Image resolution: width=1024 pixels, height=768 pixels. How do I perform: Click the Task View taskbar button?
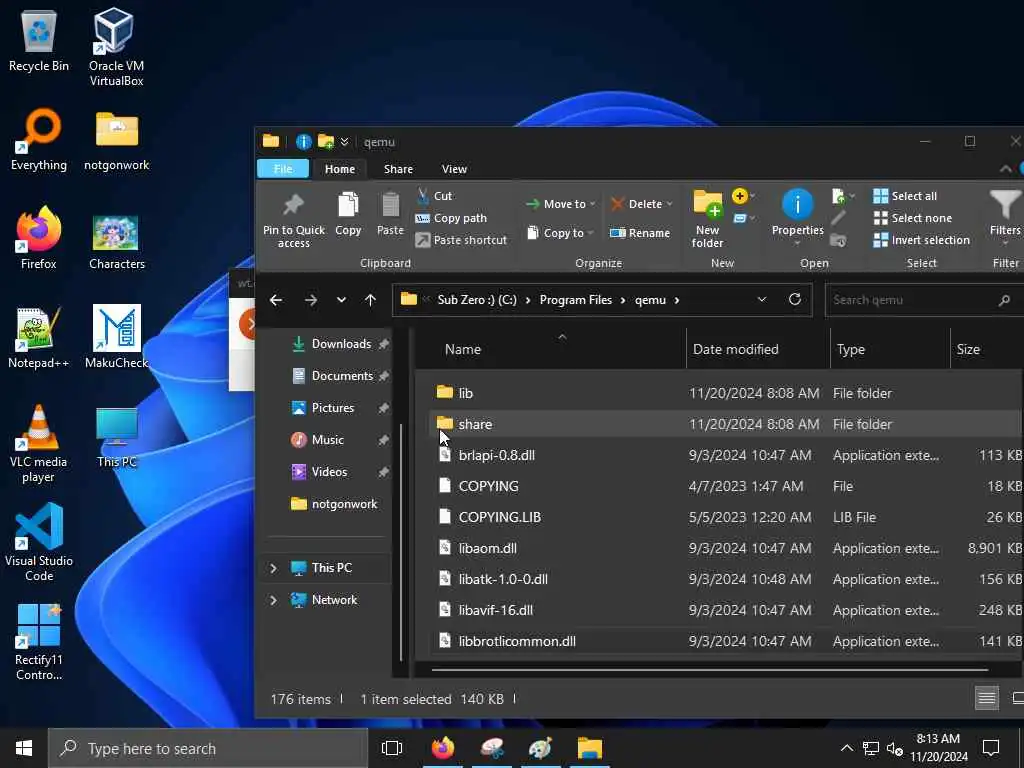(x=391, y=748)
